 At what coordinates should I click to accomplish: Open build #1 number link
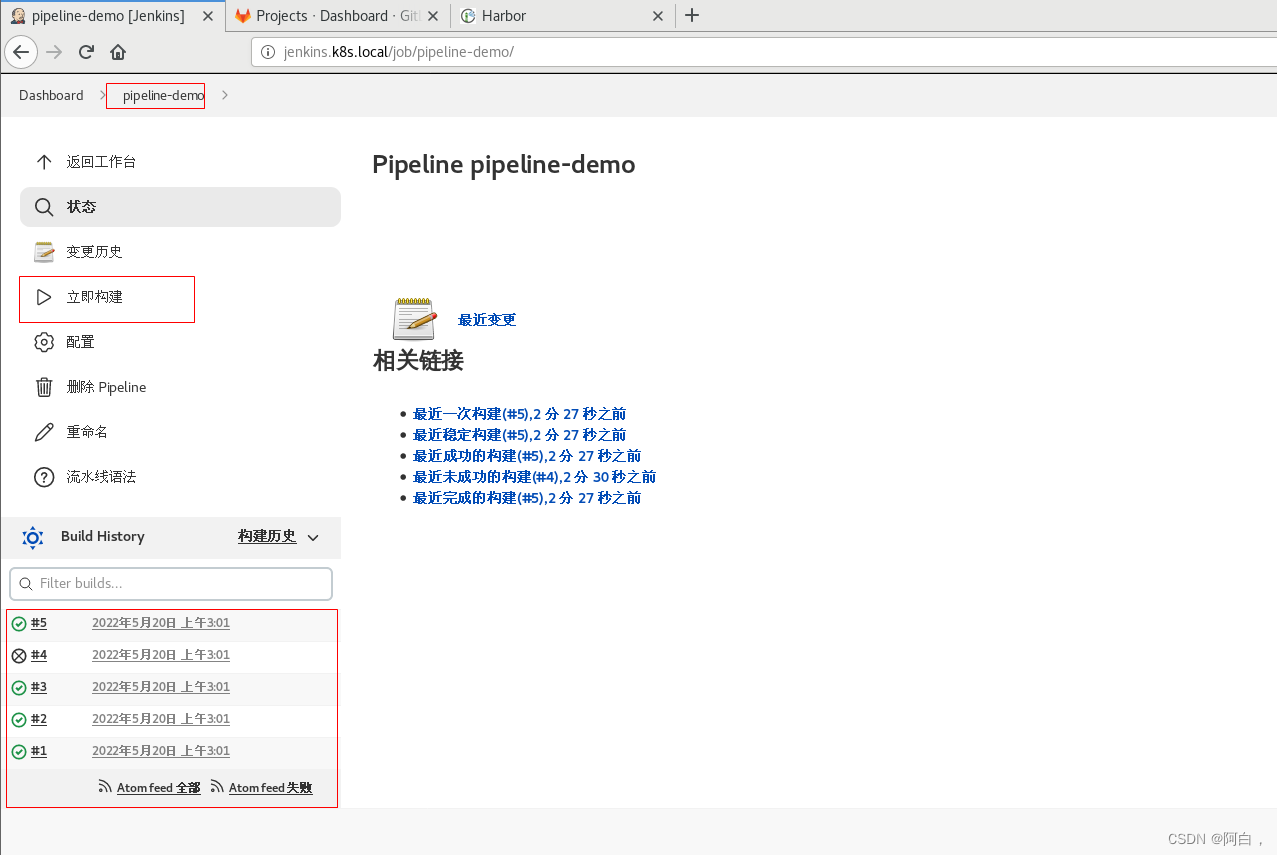coord(39,751)
